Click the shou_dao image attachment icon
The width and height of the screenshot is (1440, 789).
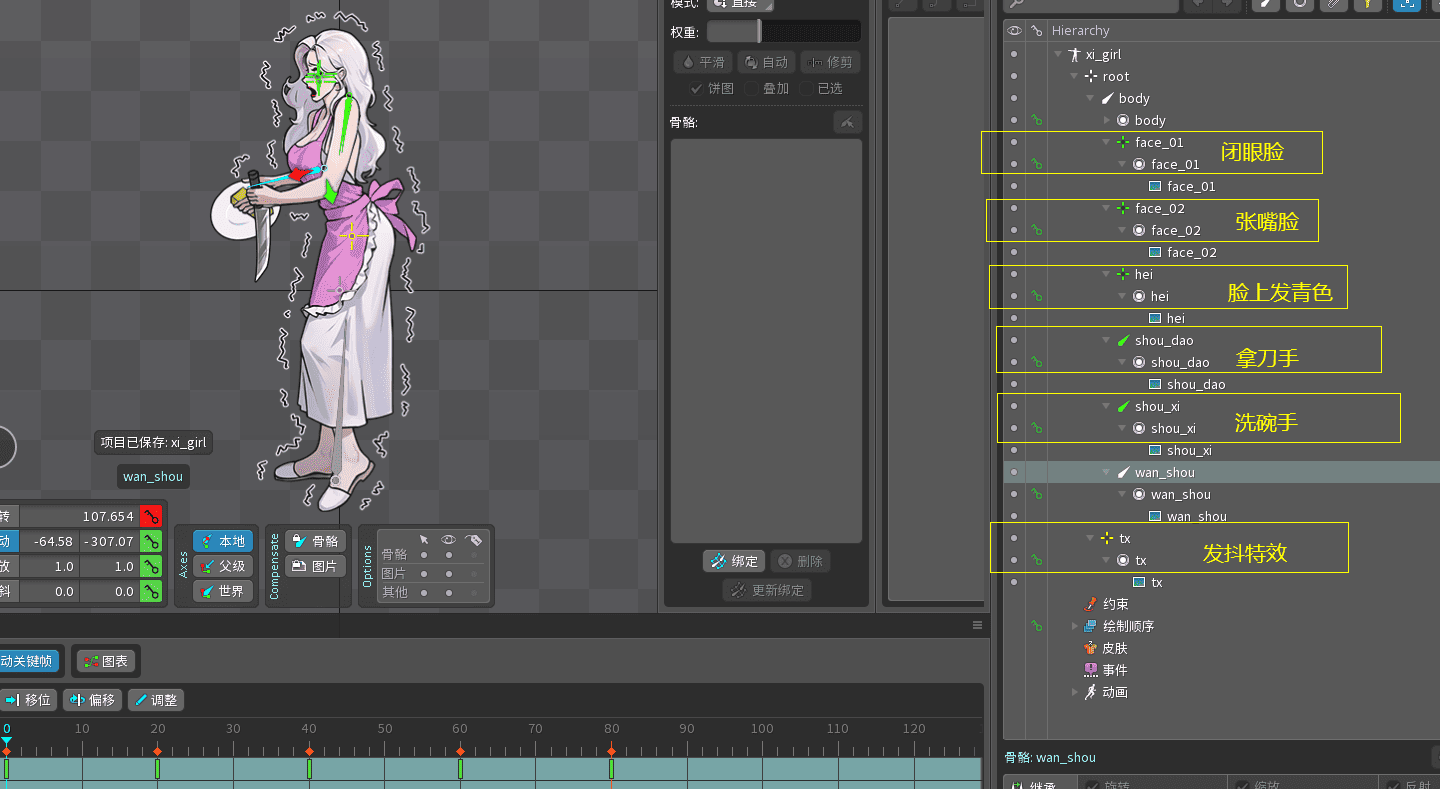click(1155, 384)
